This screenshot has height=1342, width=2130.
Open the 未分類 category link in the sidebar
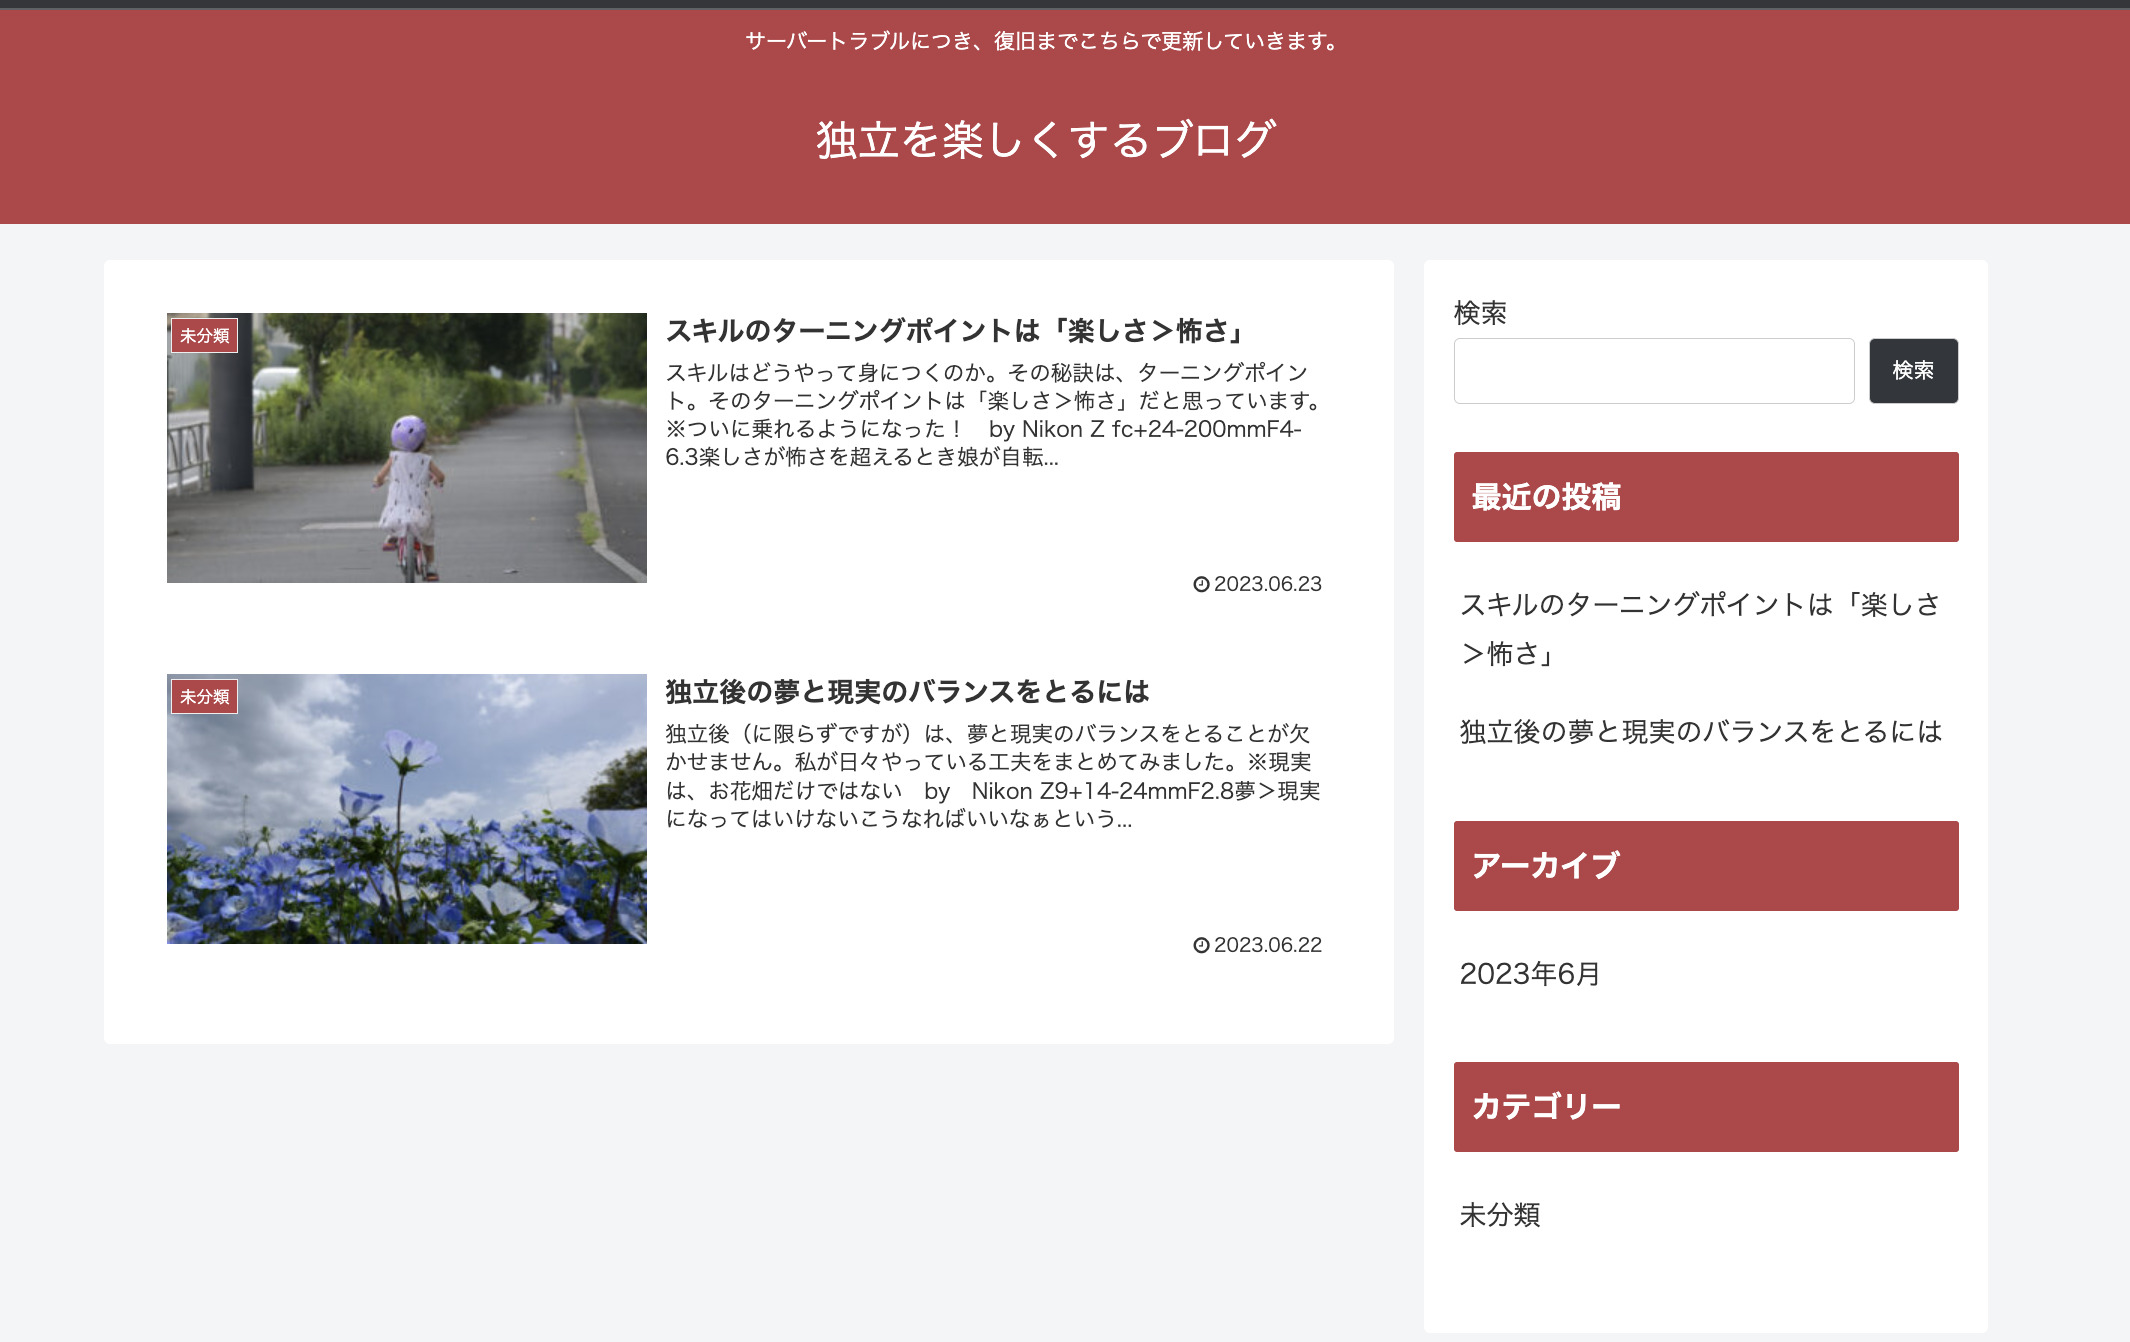(1500, 1215)
